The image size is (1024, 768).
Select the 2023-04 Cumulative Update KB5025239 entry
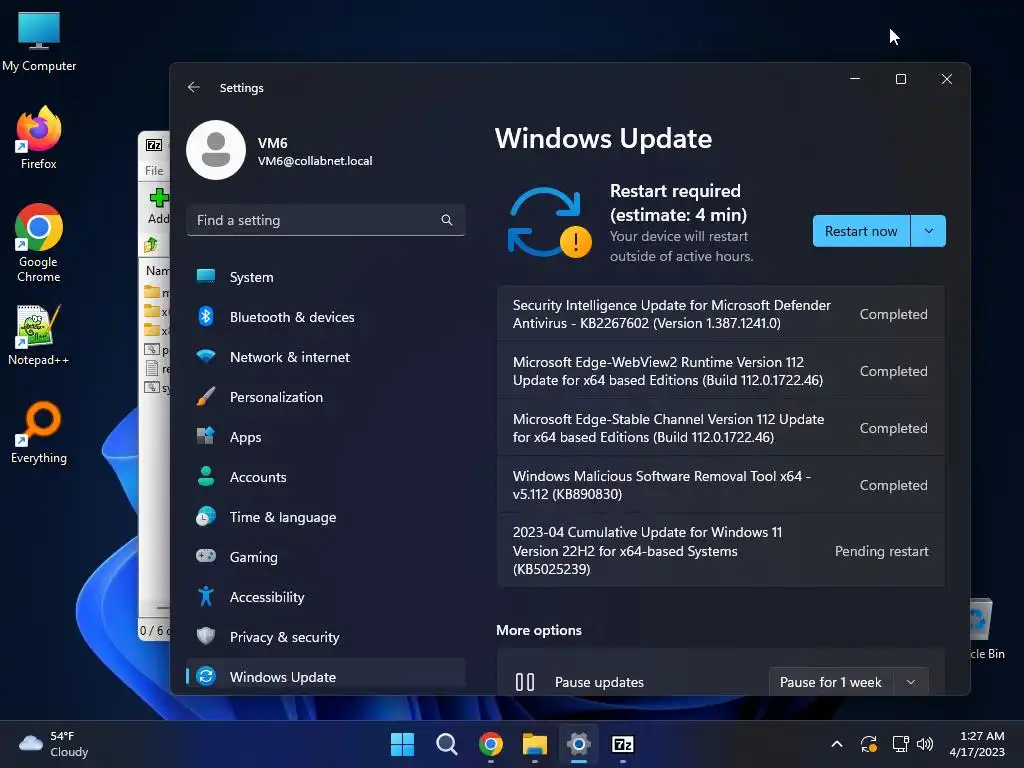click(721, 551)
